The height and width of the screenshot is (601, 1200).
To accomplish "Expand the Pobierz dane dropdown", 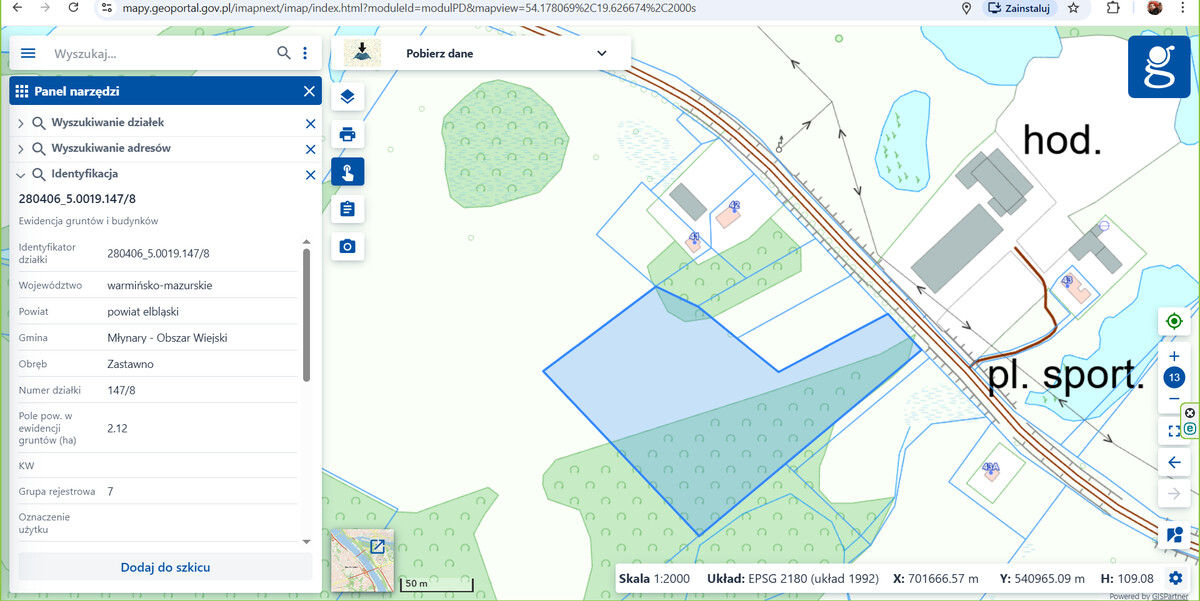I will [x=601, y=53].
